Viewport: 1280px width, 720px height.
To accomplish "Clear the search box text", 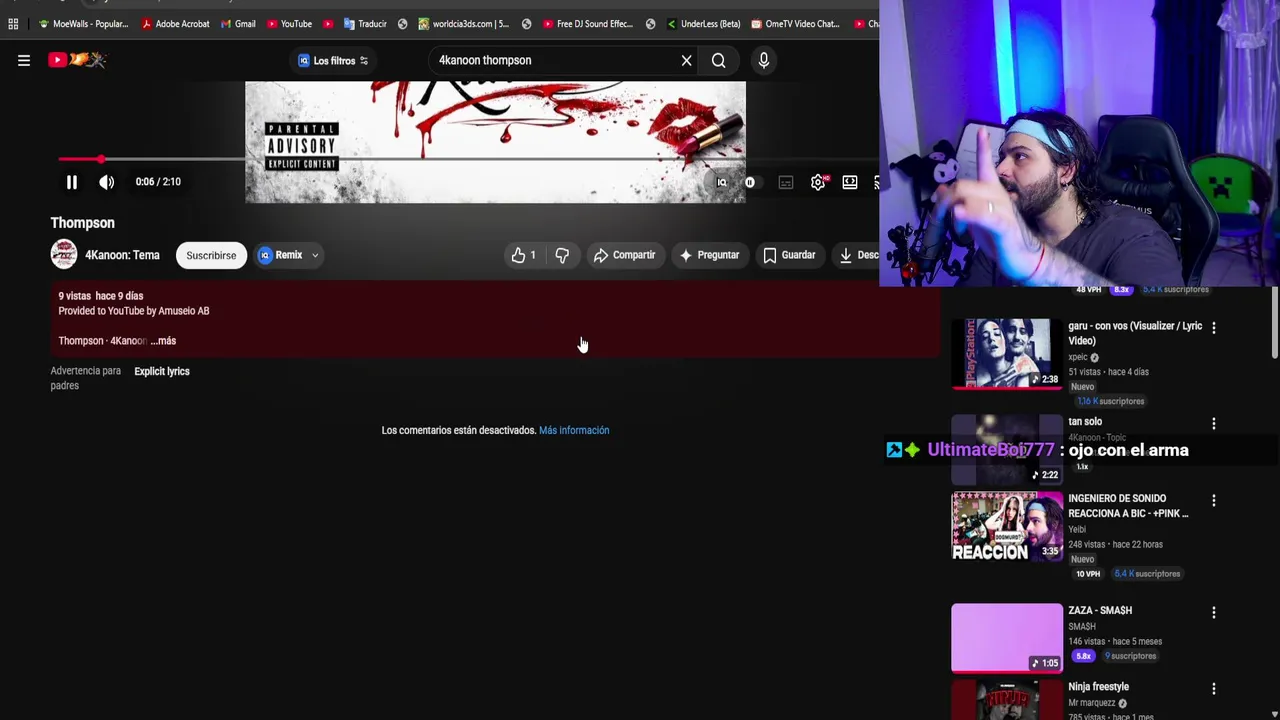I will click(x=686, y=60).
